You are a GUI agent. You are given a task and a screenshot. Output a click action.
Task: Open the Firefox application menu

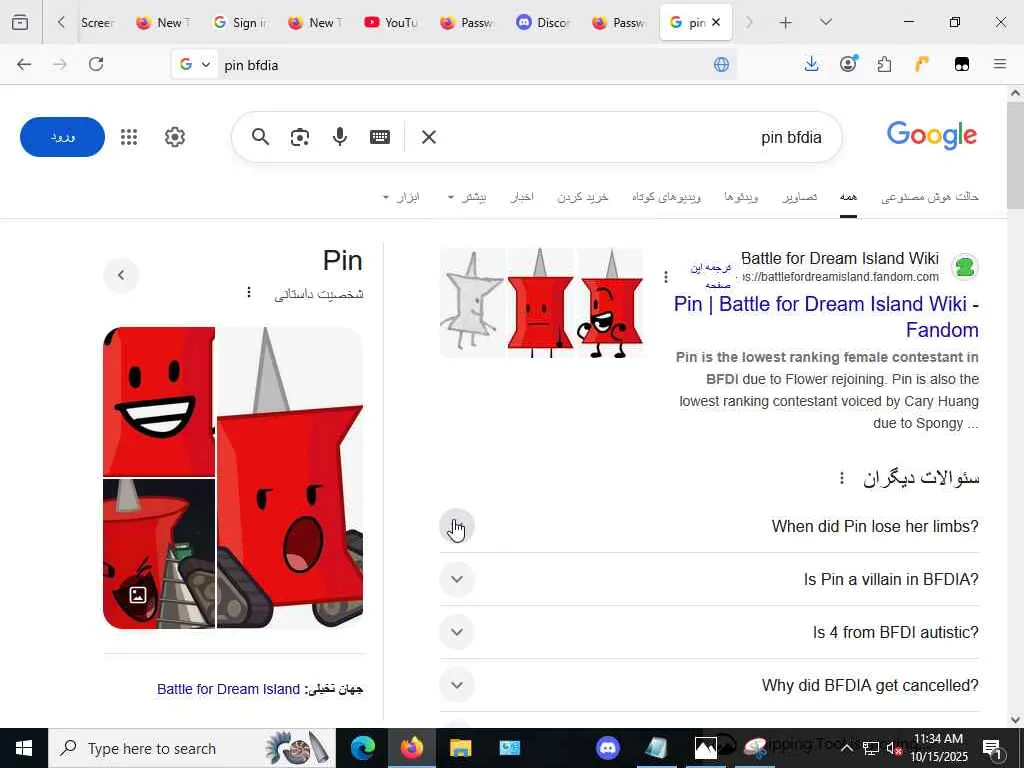pos(1000,64)
